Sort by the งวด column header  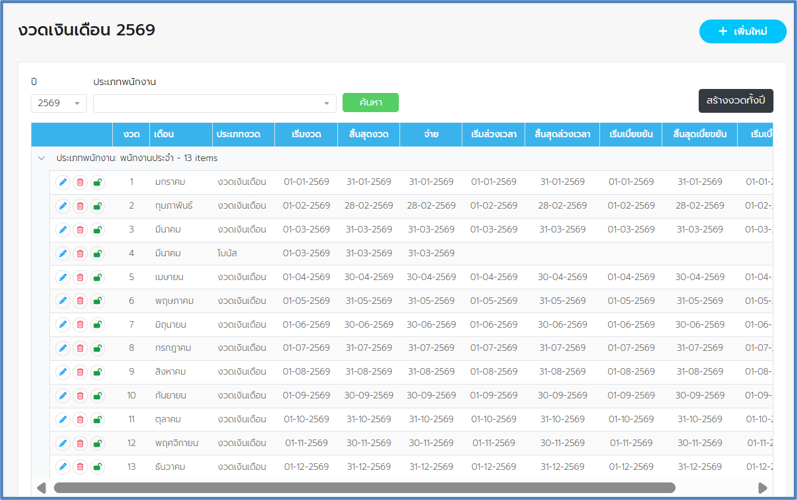[x=131, y=134]
